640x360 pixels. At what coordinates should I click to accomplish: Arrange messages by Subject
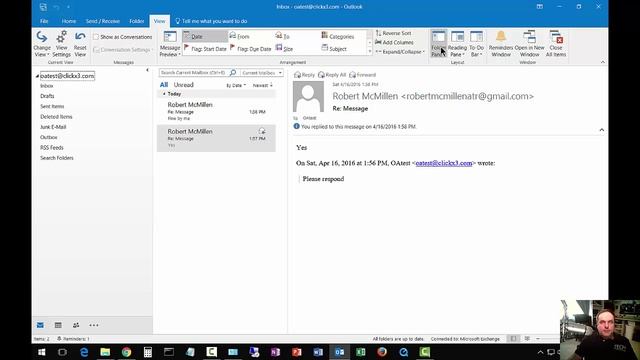click(x=334, y=49)
